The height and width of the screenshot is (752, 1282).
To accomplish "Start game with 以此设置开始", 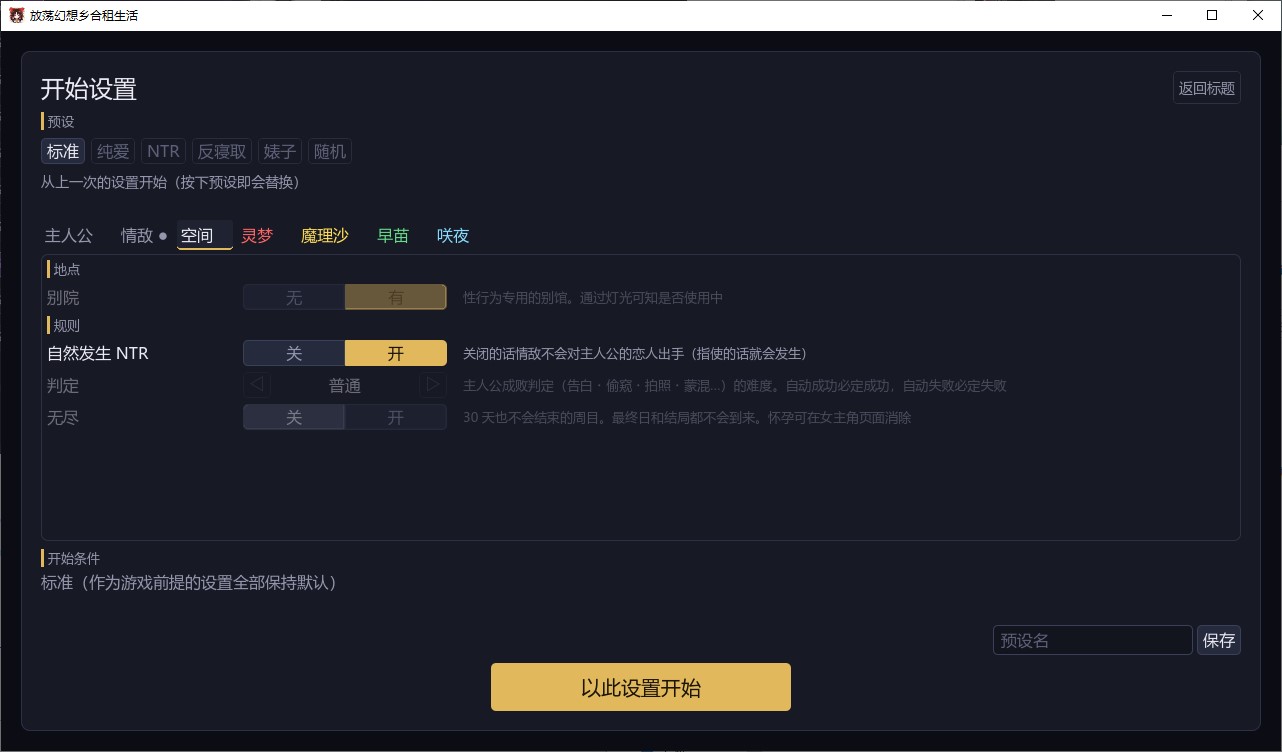I will [x=641, y=687].
